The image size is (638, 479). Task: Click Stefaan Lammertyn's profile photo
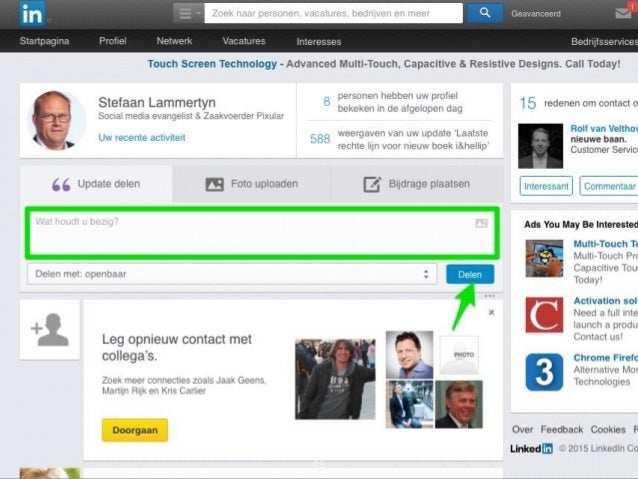tap(56, 120)
